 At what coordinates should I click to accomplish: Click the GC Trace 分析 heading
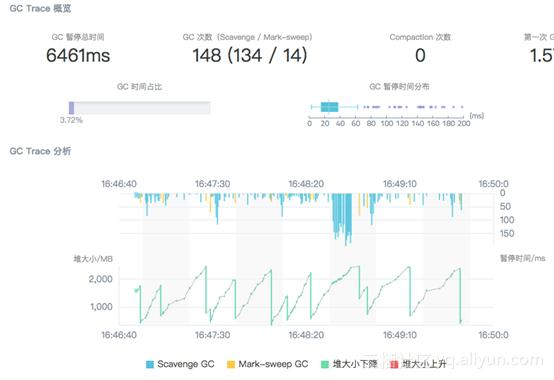tap(40, 151)
